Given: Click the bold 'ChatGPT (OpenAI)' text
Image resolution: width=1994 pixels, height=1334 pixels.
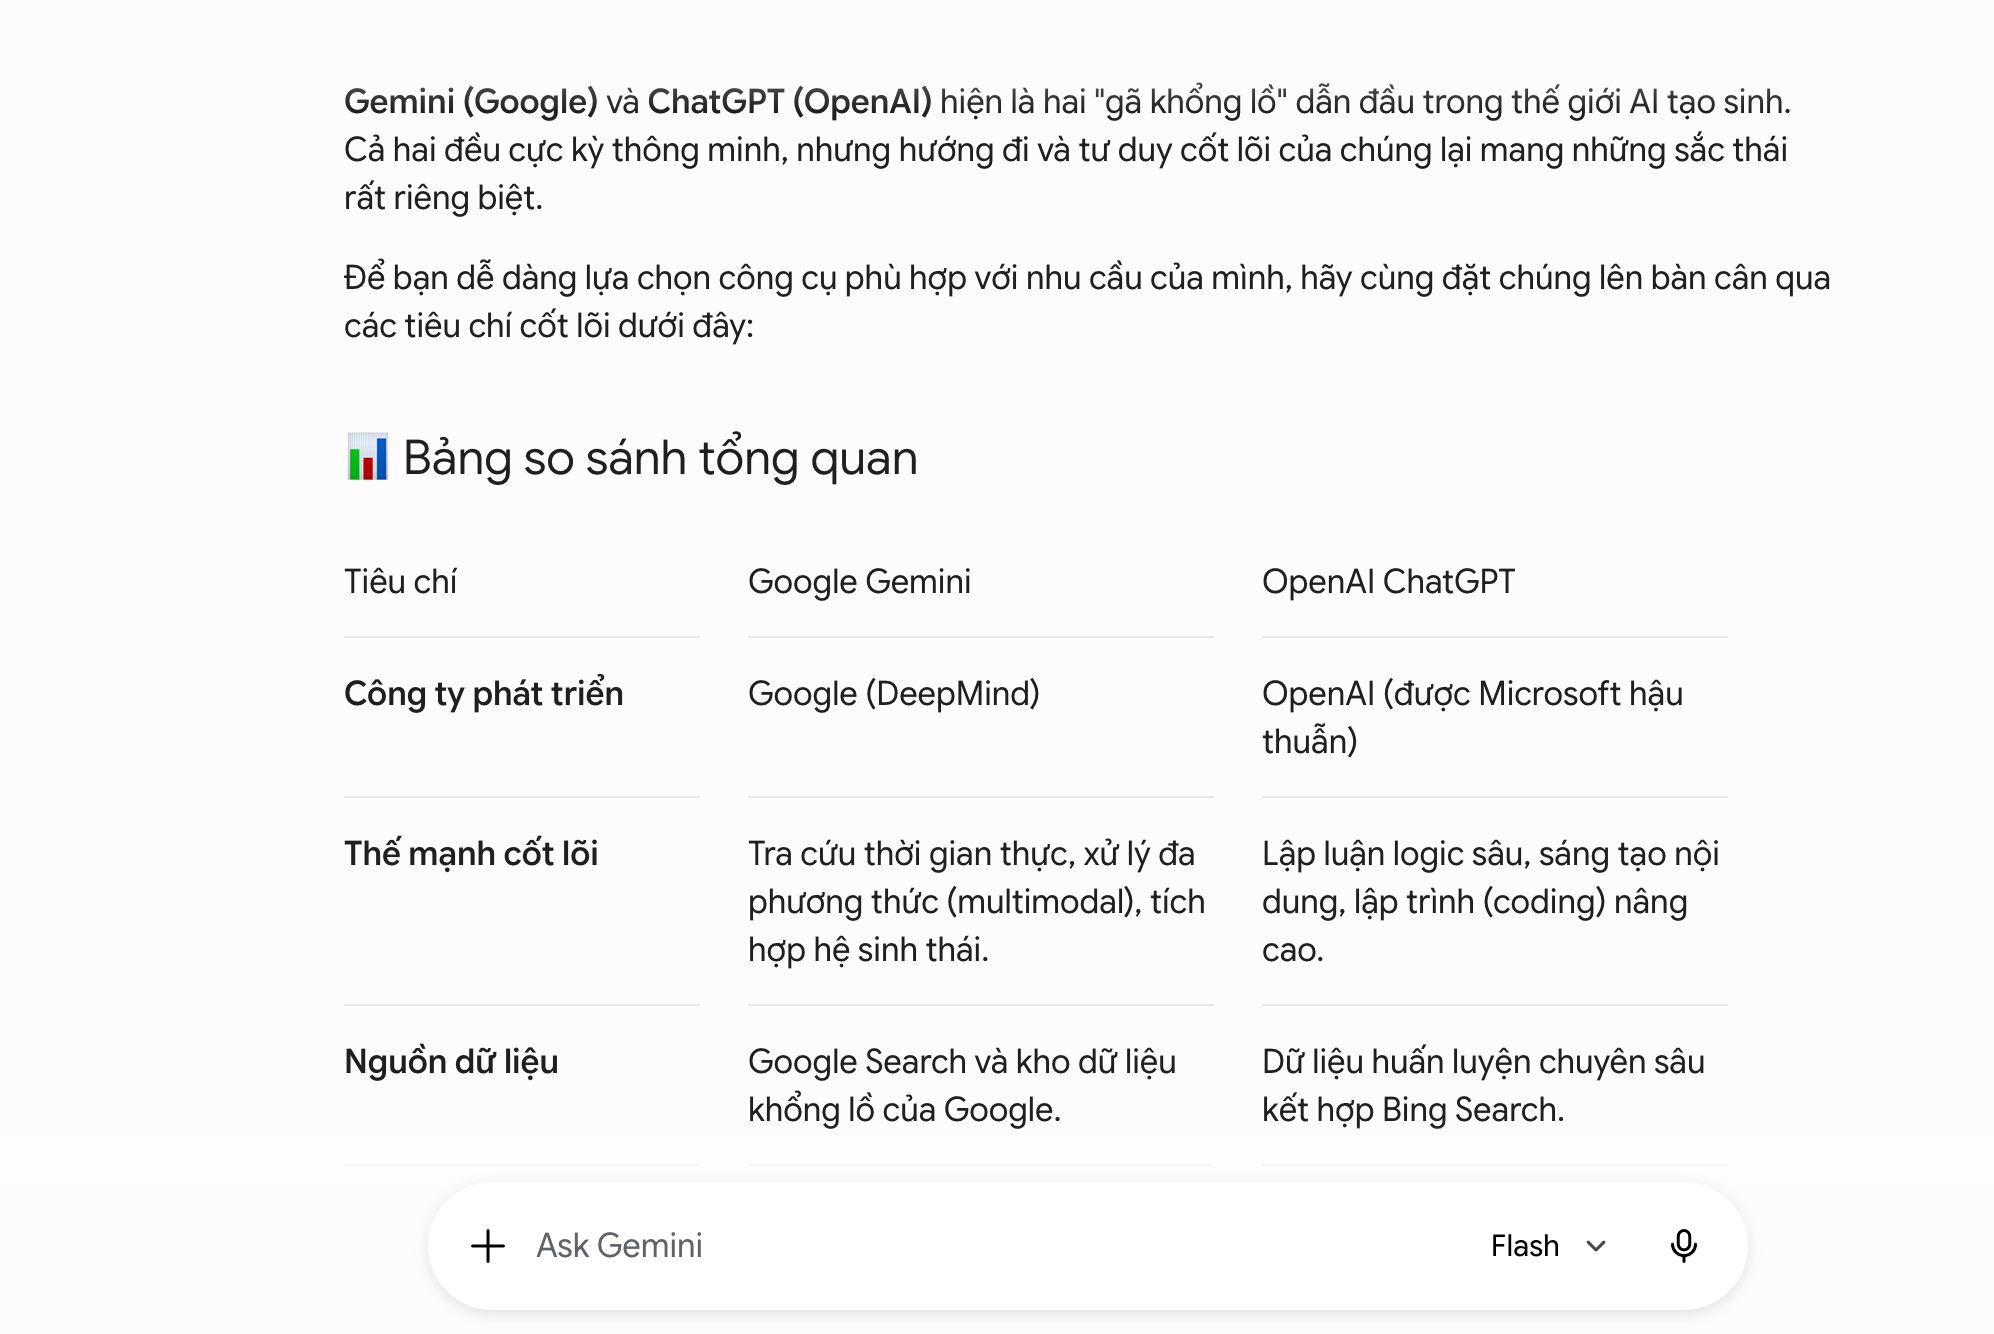Looking at the screenshot, I should coord(790,102).
